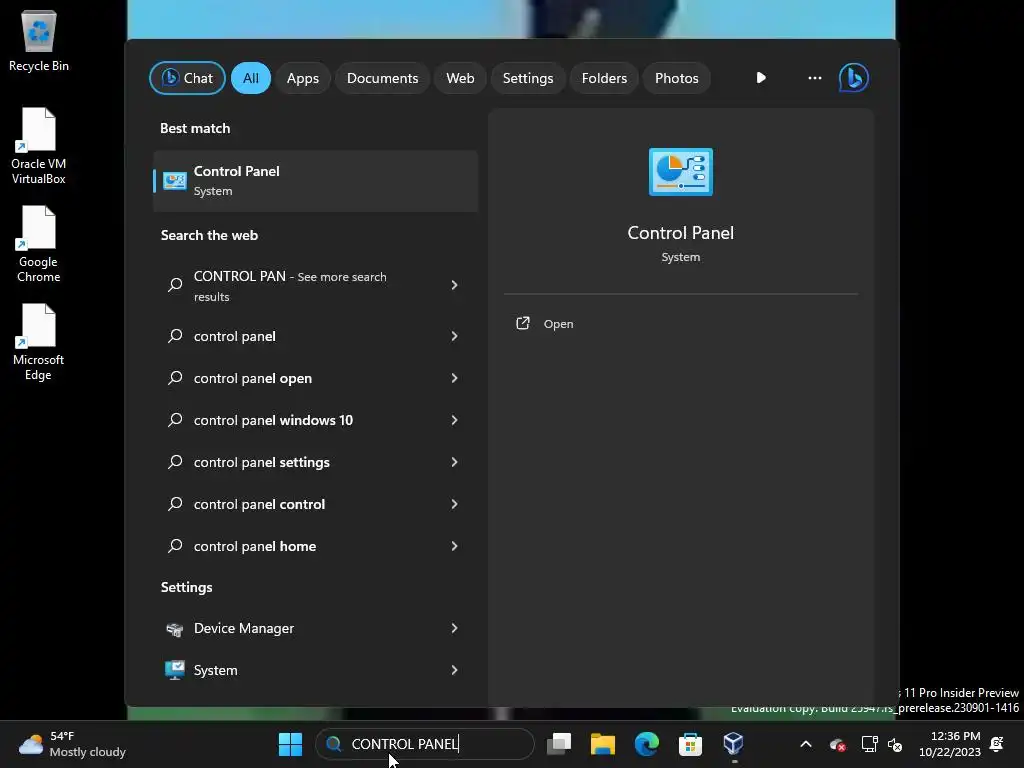Show hidden system tray icons
1024x768 pixels.
806,744
